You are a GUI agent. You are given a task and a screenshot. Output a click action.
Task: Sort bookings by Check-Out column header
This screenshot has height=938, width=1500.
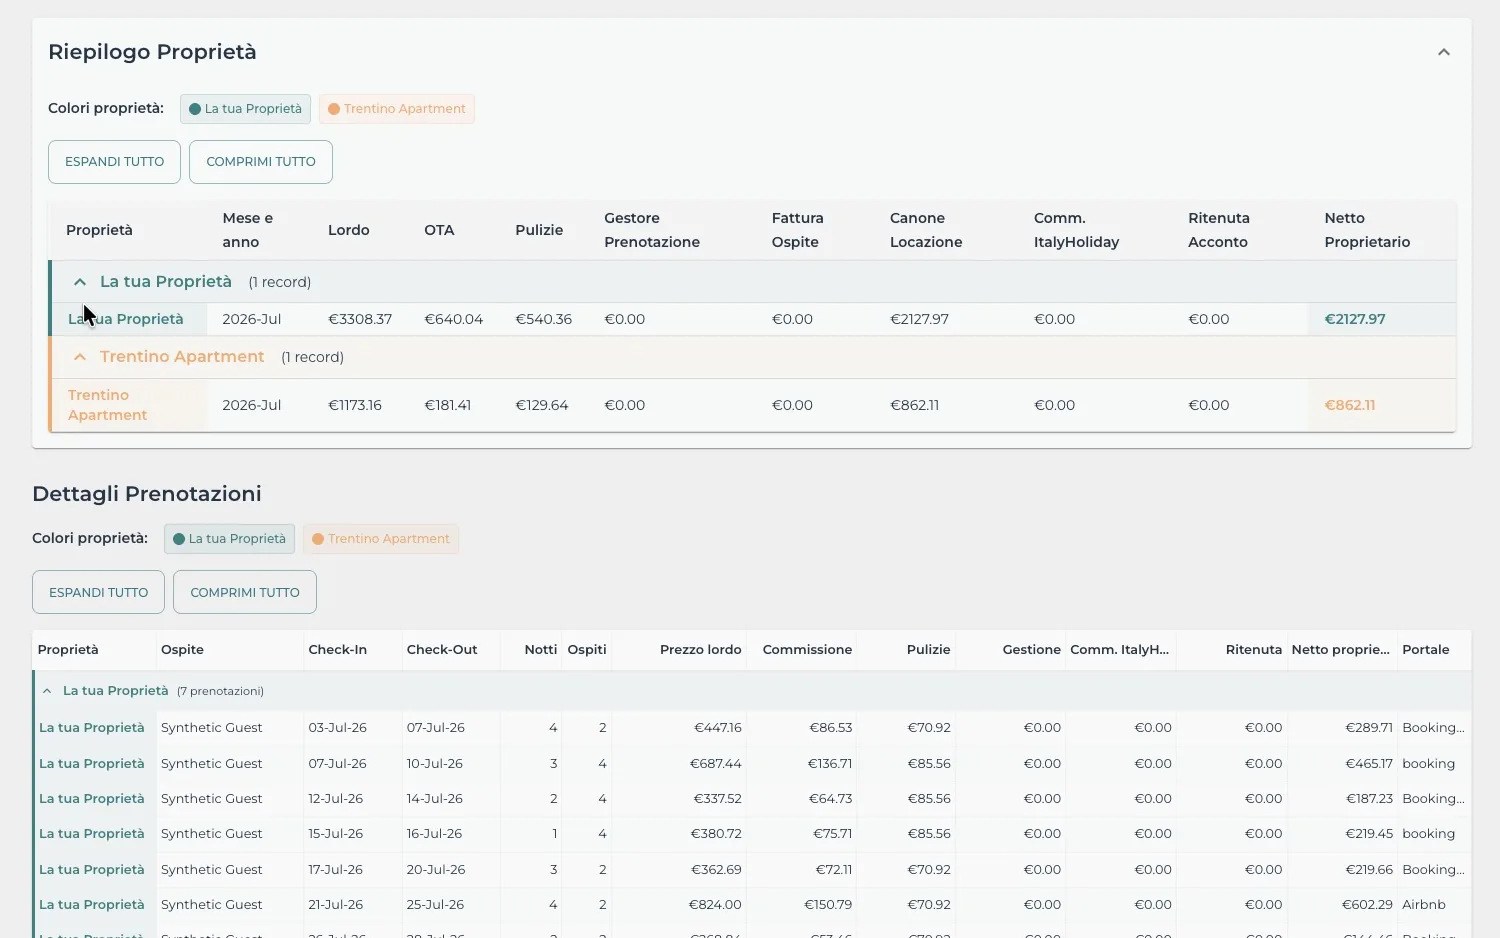click(x=442, y=650)
